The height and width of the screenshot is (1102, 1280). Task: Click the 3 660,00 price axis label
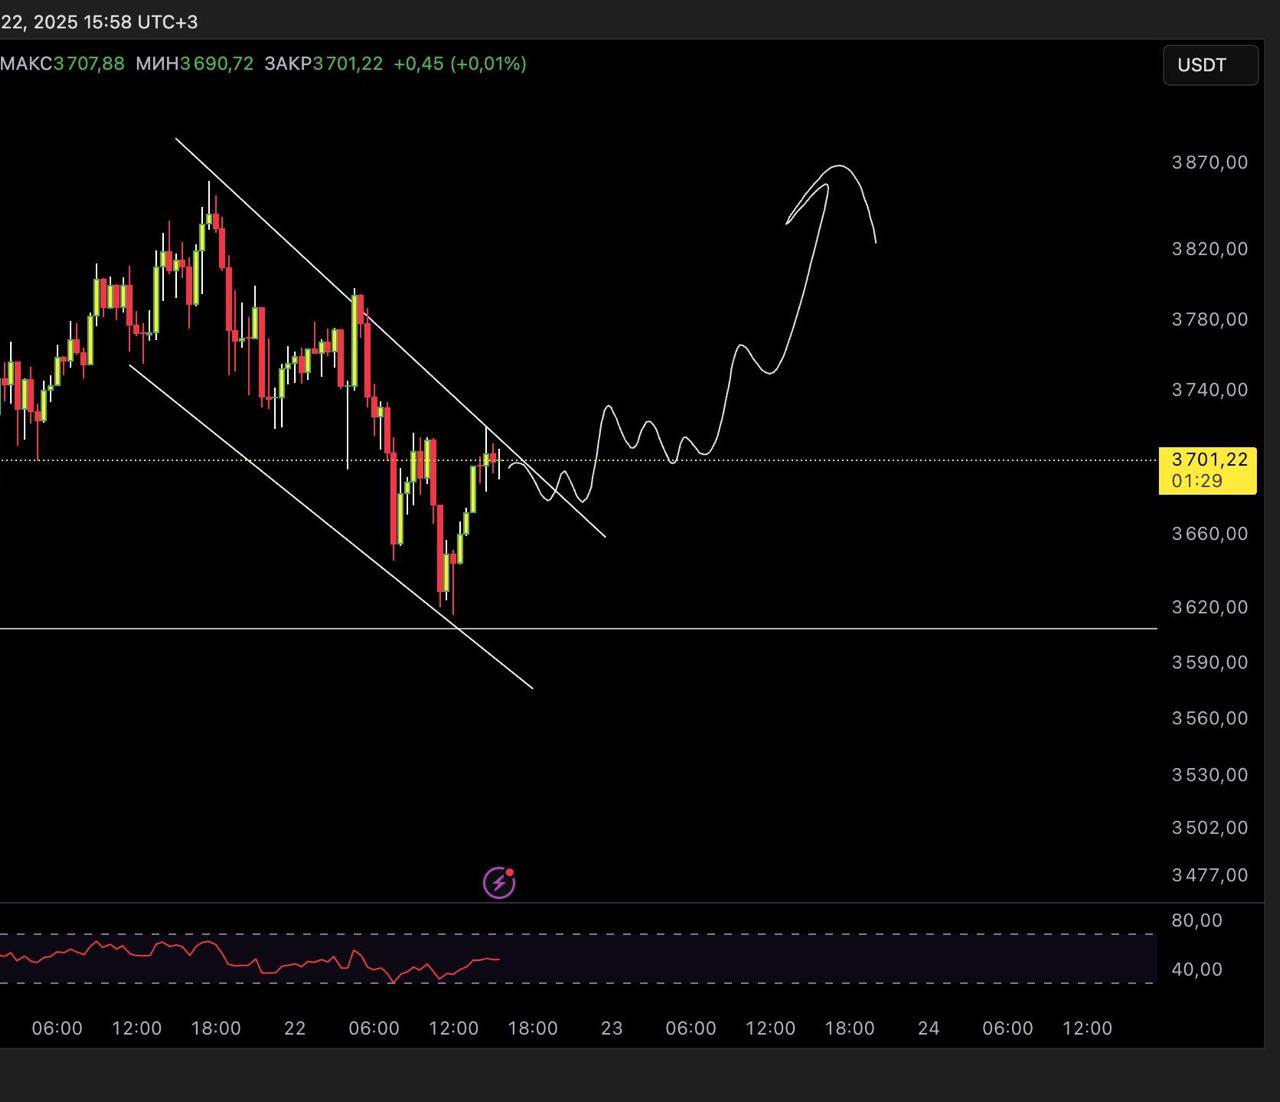(x=1210, y=533)
